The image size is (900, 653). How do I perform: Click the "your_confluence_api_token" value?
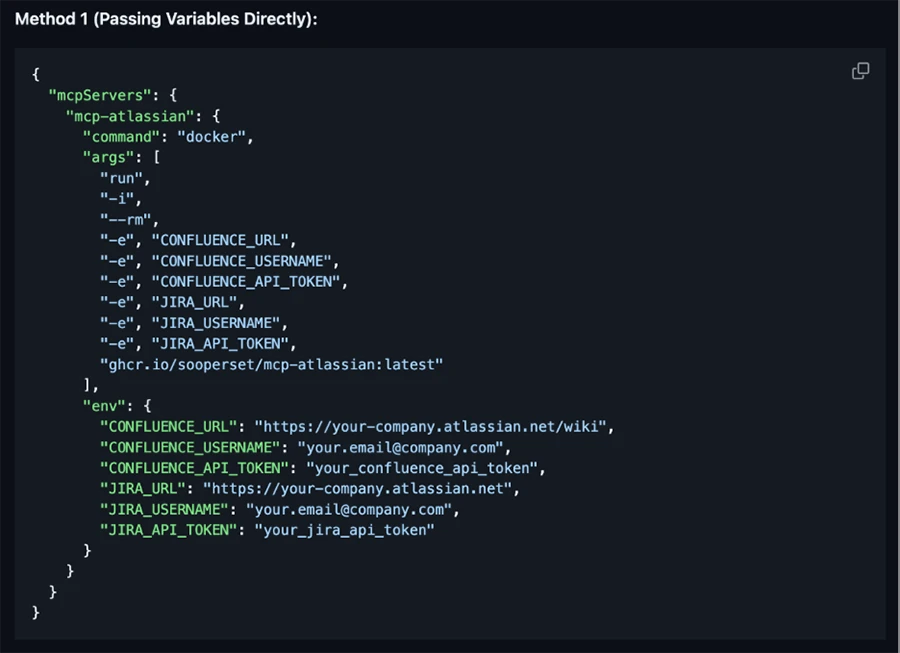pyautogui.click(x=424, y=468)
